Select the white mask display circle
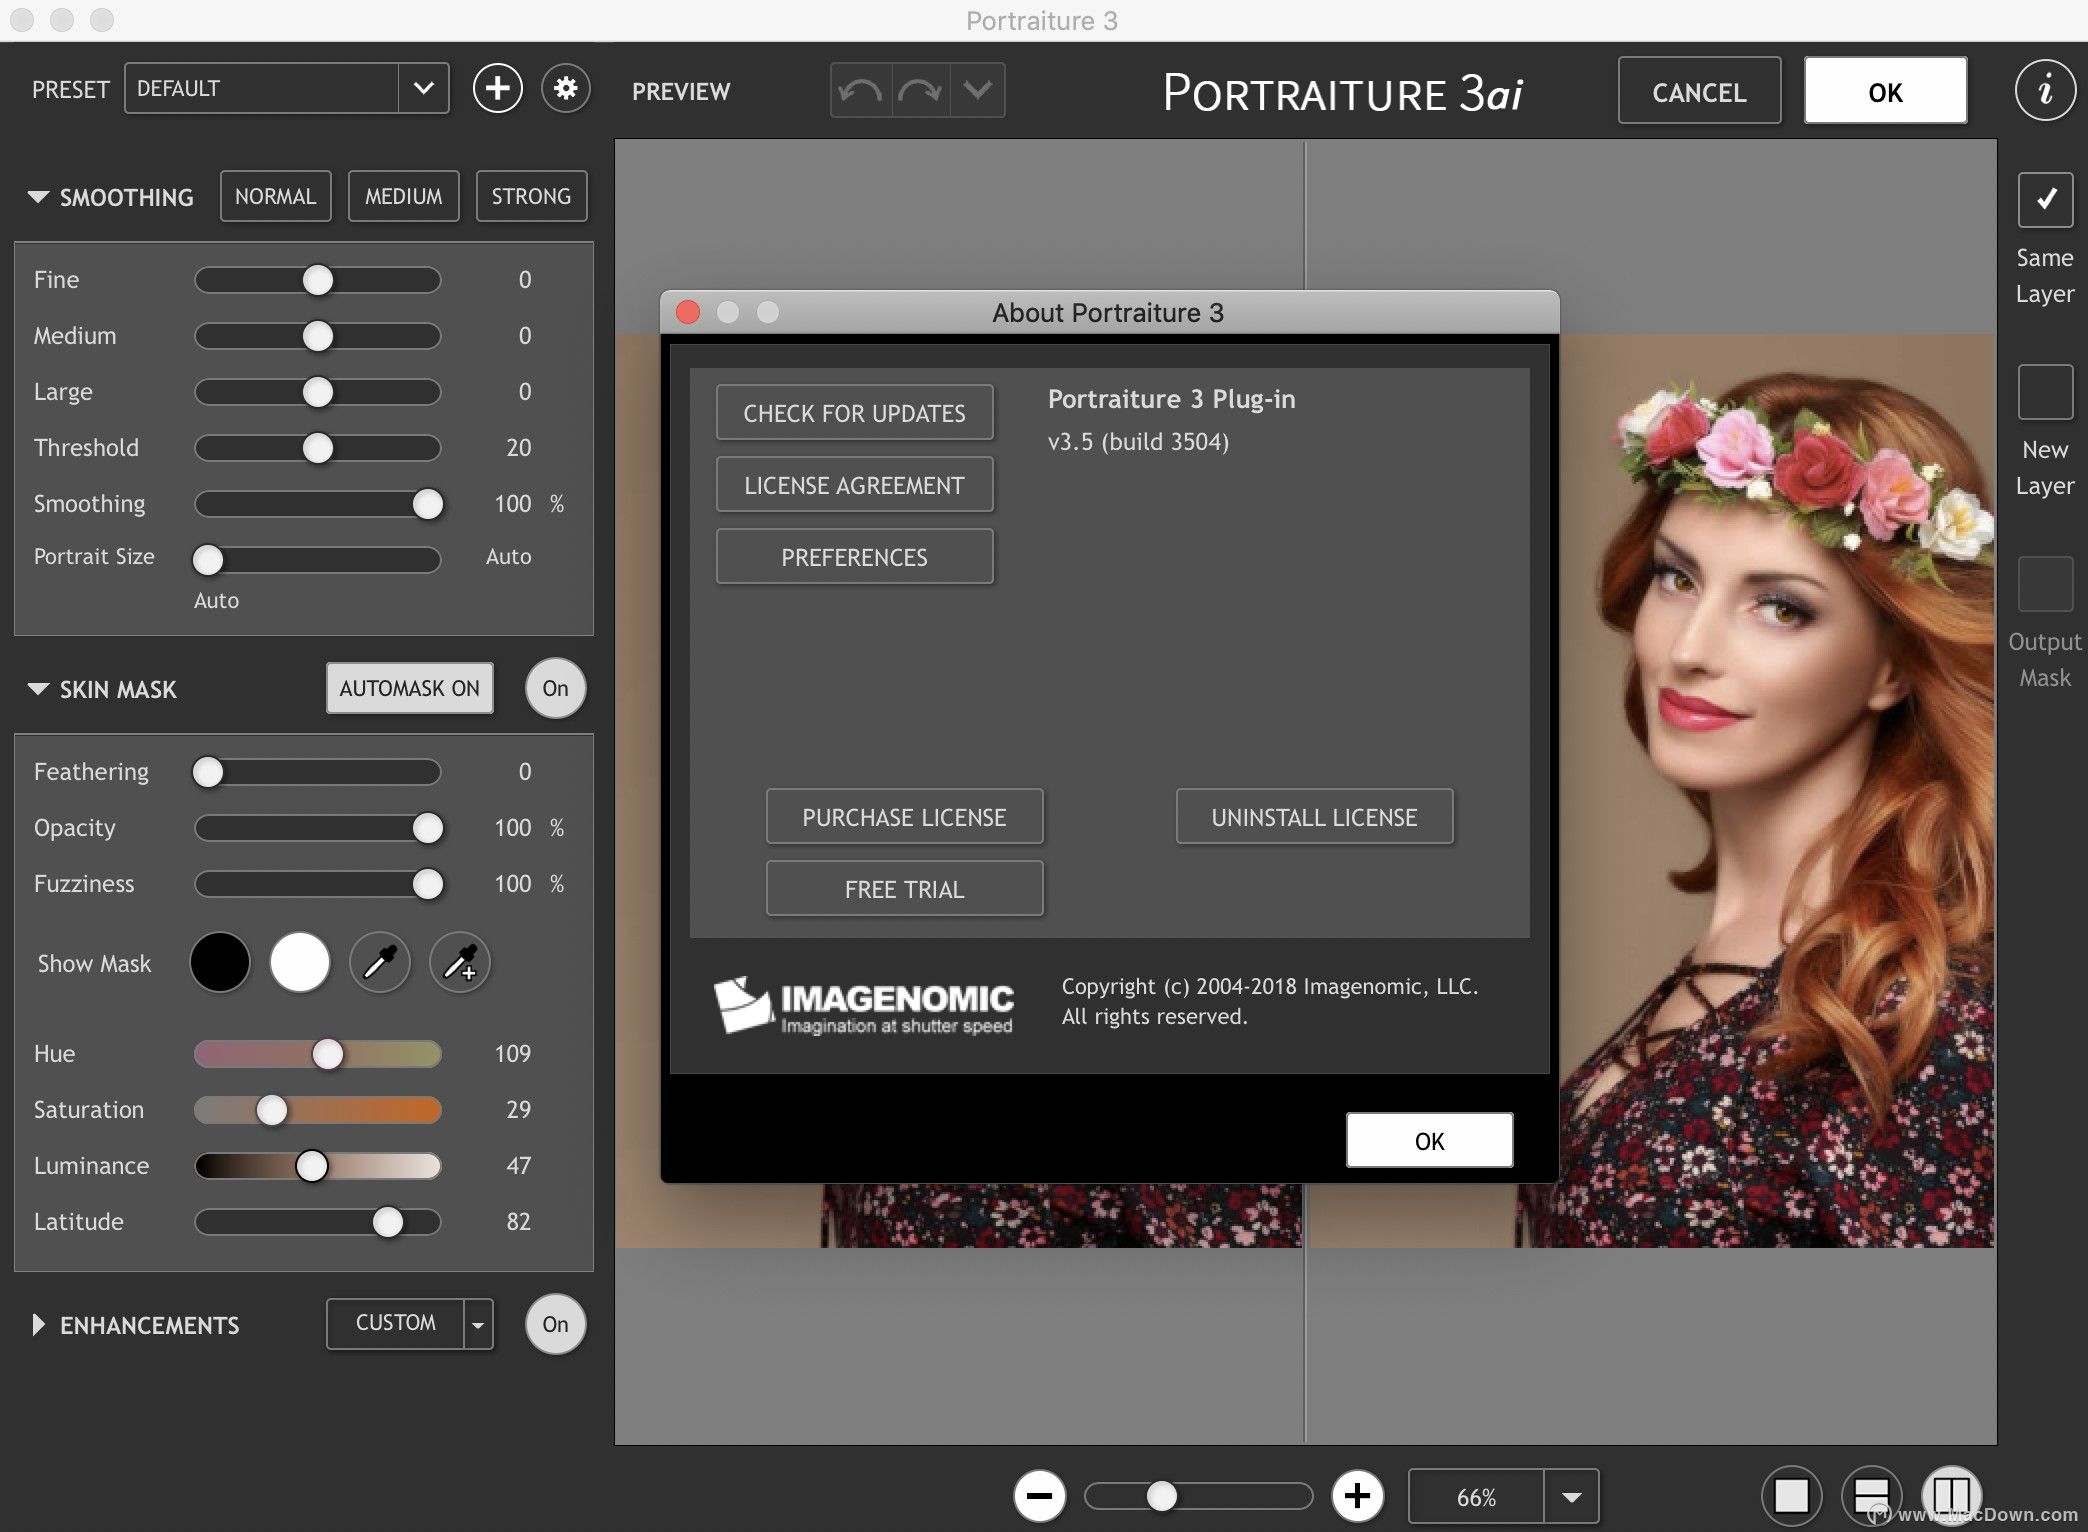 point(300,962)
